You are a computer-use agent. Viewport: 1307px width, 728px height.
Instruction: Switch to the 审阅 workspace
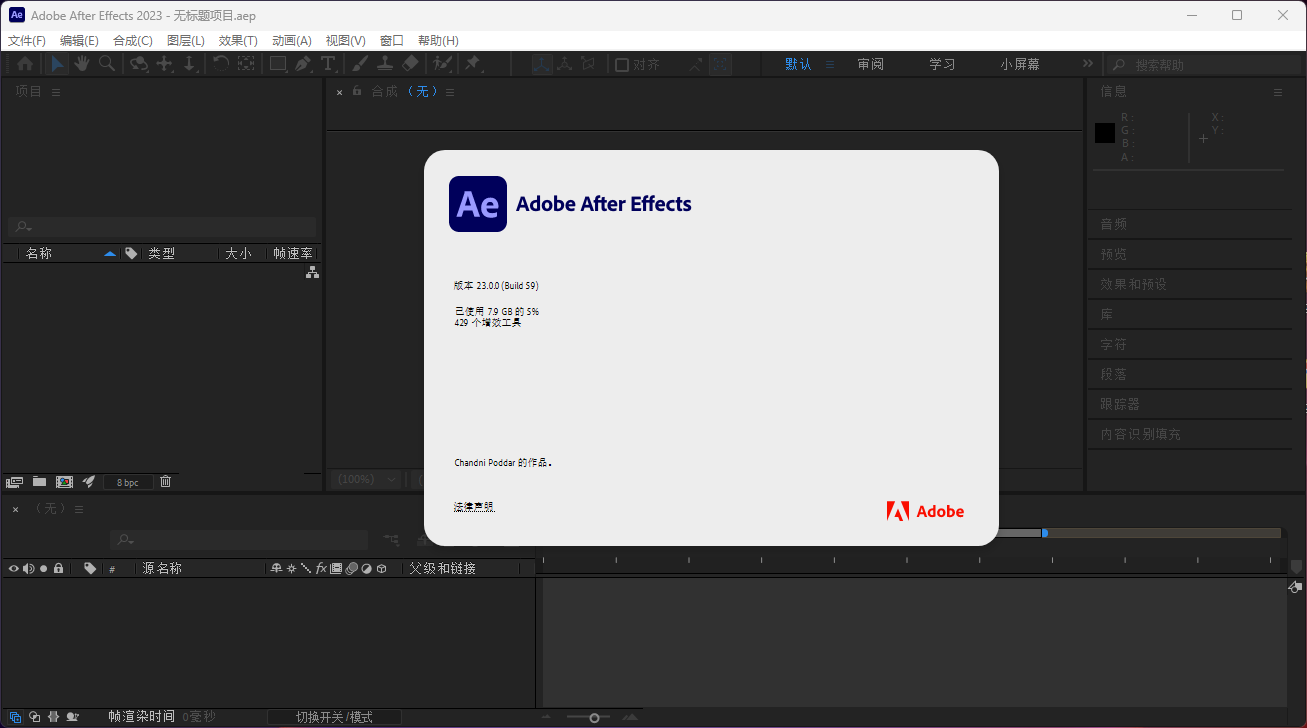coord(870,64)
